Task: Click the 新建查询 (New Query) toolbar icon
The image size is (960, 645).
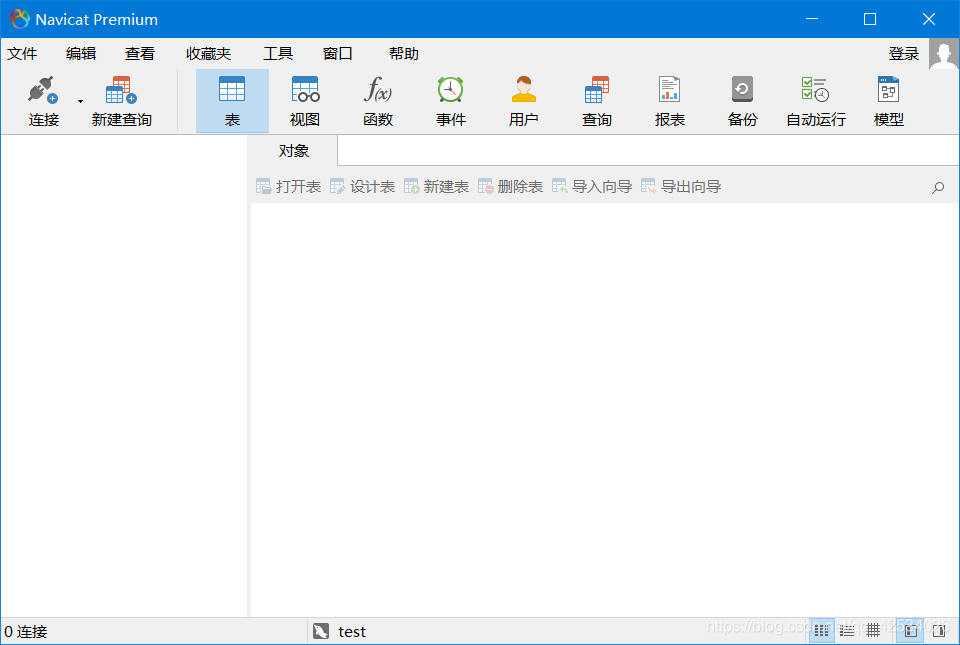Action: pos(121,90)
